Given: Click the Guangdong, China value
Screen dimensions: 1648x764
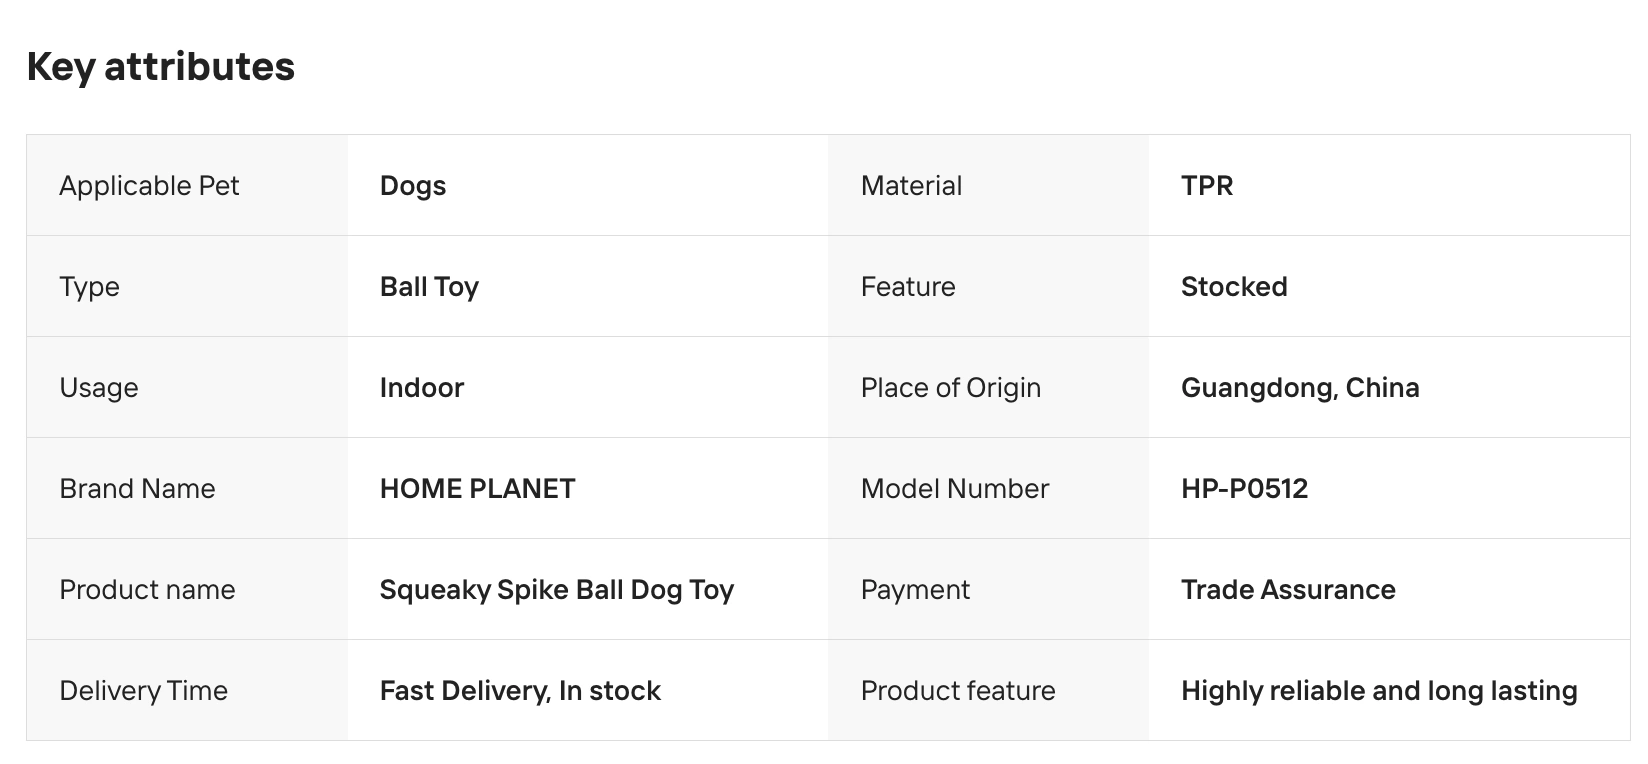Looking at the screenshot, I should (1299, 388).
